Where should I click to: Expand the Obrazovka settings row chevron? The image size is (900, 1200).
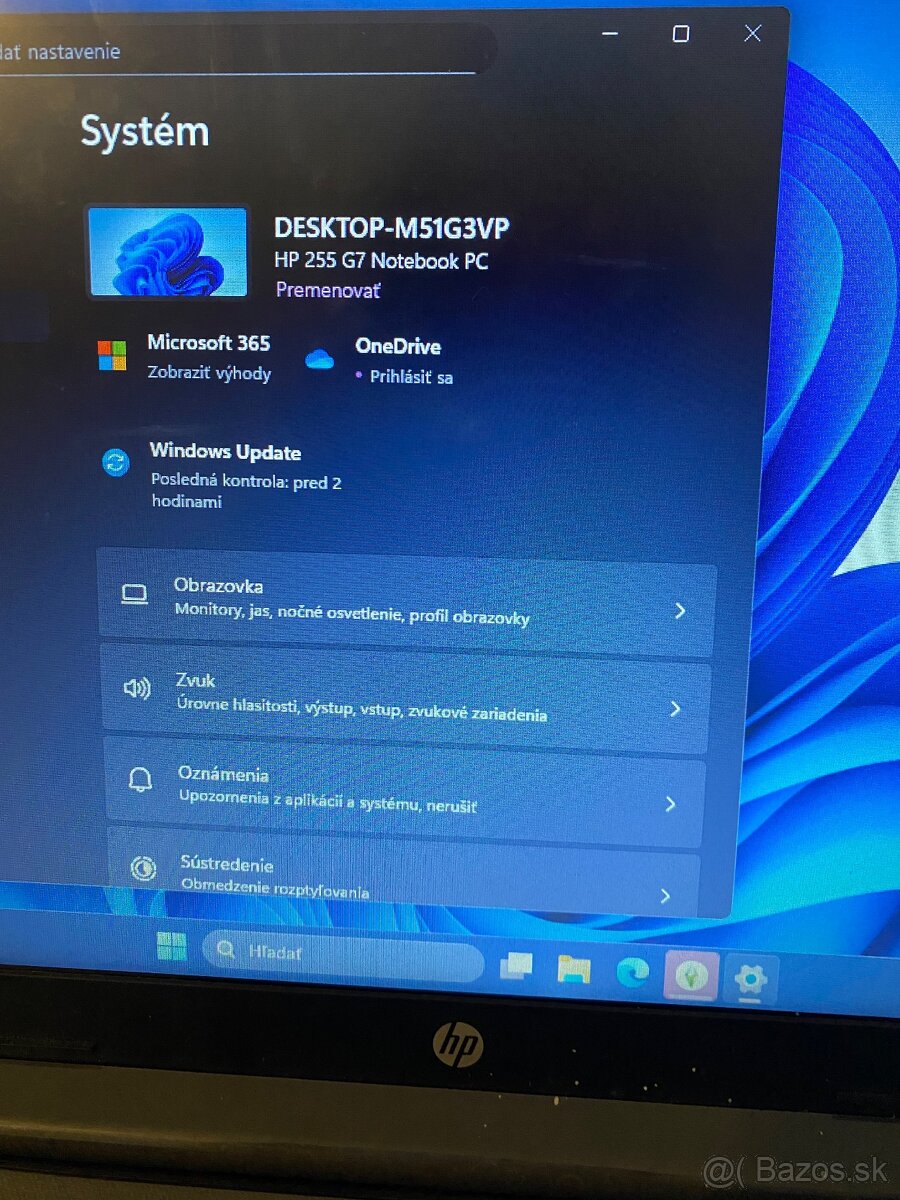click(681, 610)
